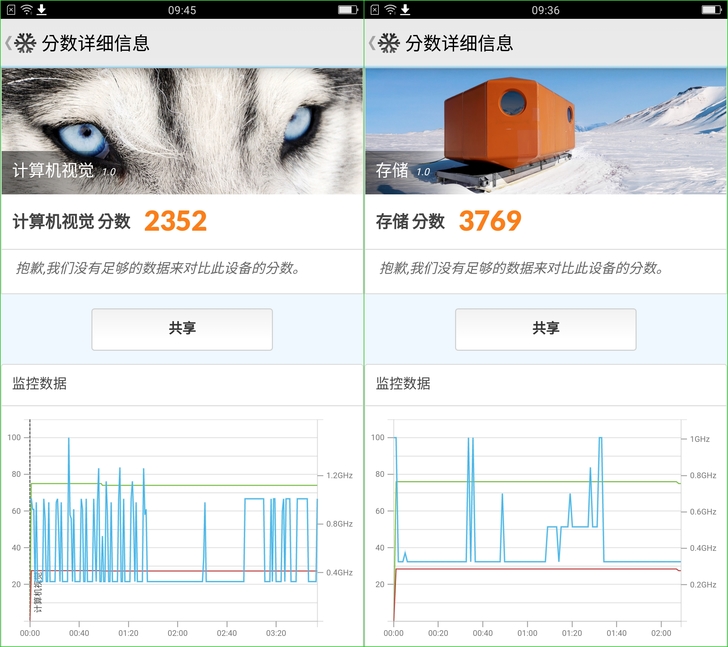The width and height of the screenshot is (728, 647).
Task: Tap clock 09:45 in left status bar
Action: pos(182,10)
